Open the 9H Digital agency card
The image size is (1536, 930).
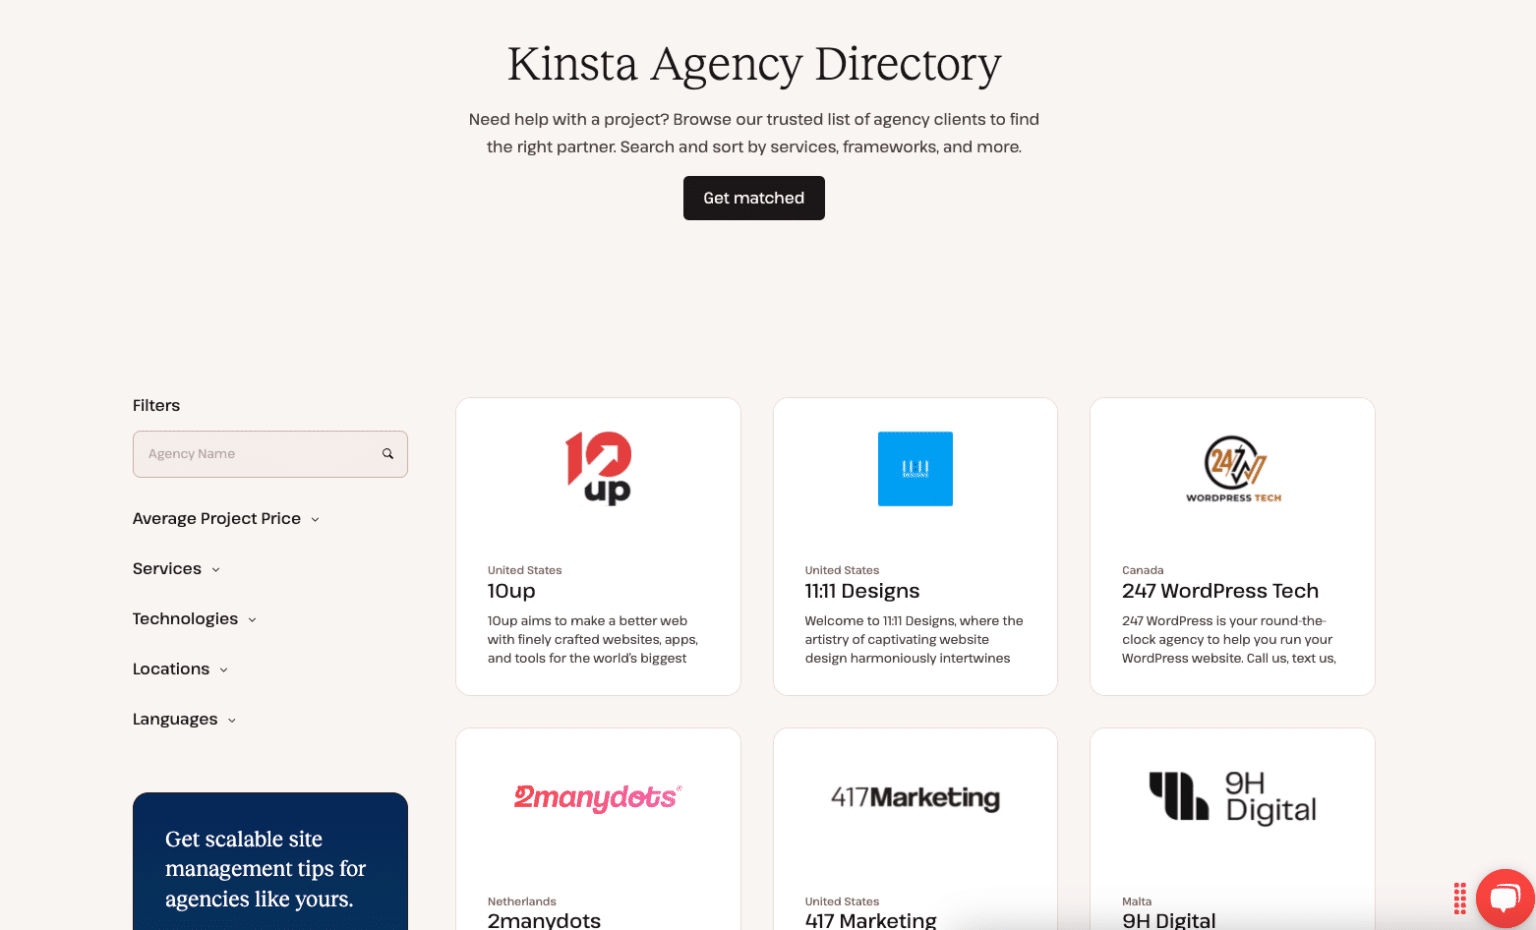click(1231, 830)
